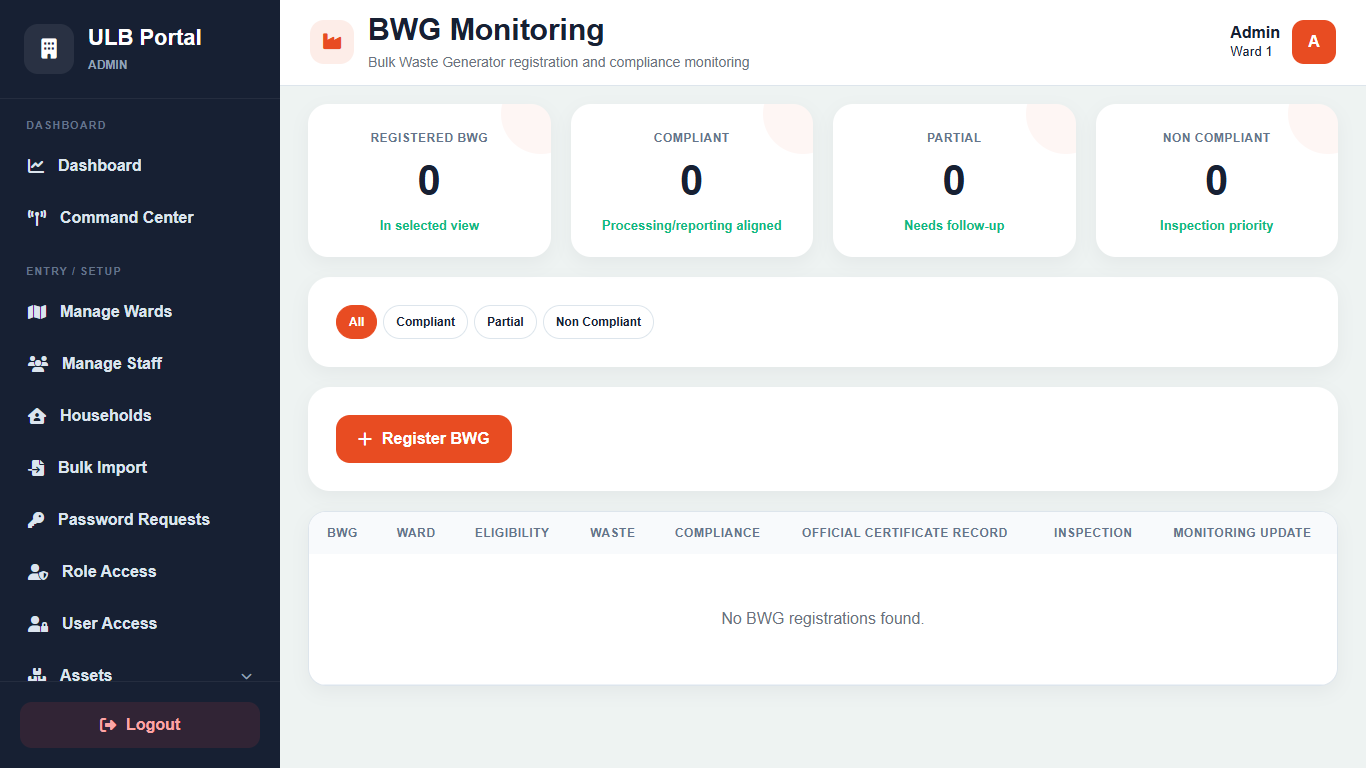The width and height of the screenshot is (1366, 768).
Task: Click the OFFICIAL CERTIFICATE RECORD column header
Action: pyautogui.click(x=905, y=533)
